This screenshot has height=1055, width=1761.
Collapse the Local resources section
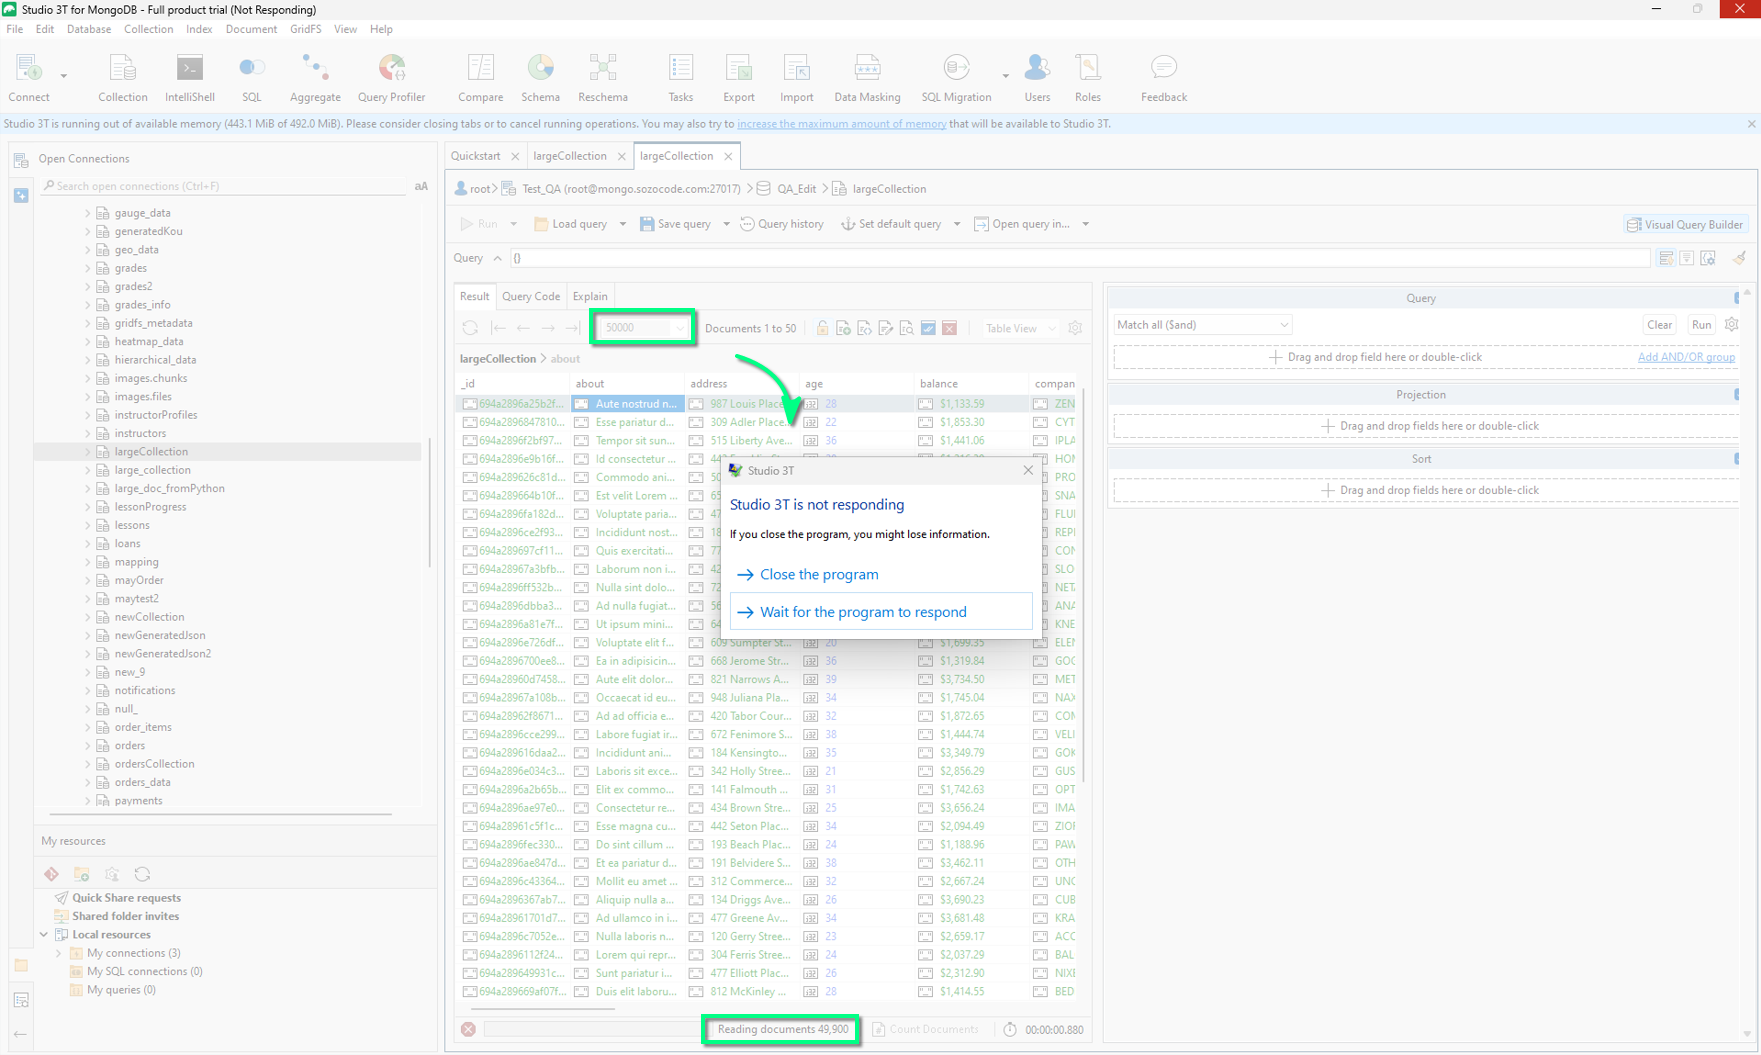pos(44,935)
